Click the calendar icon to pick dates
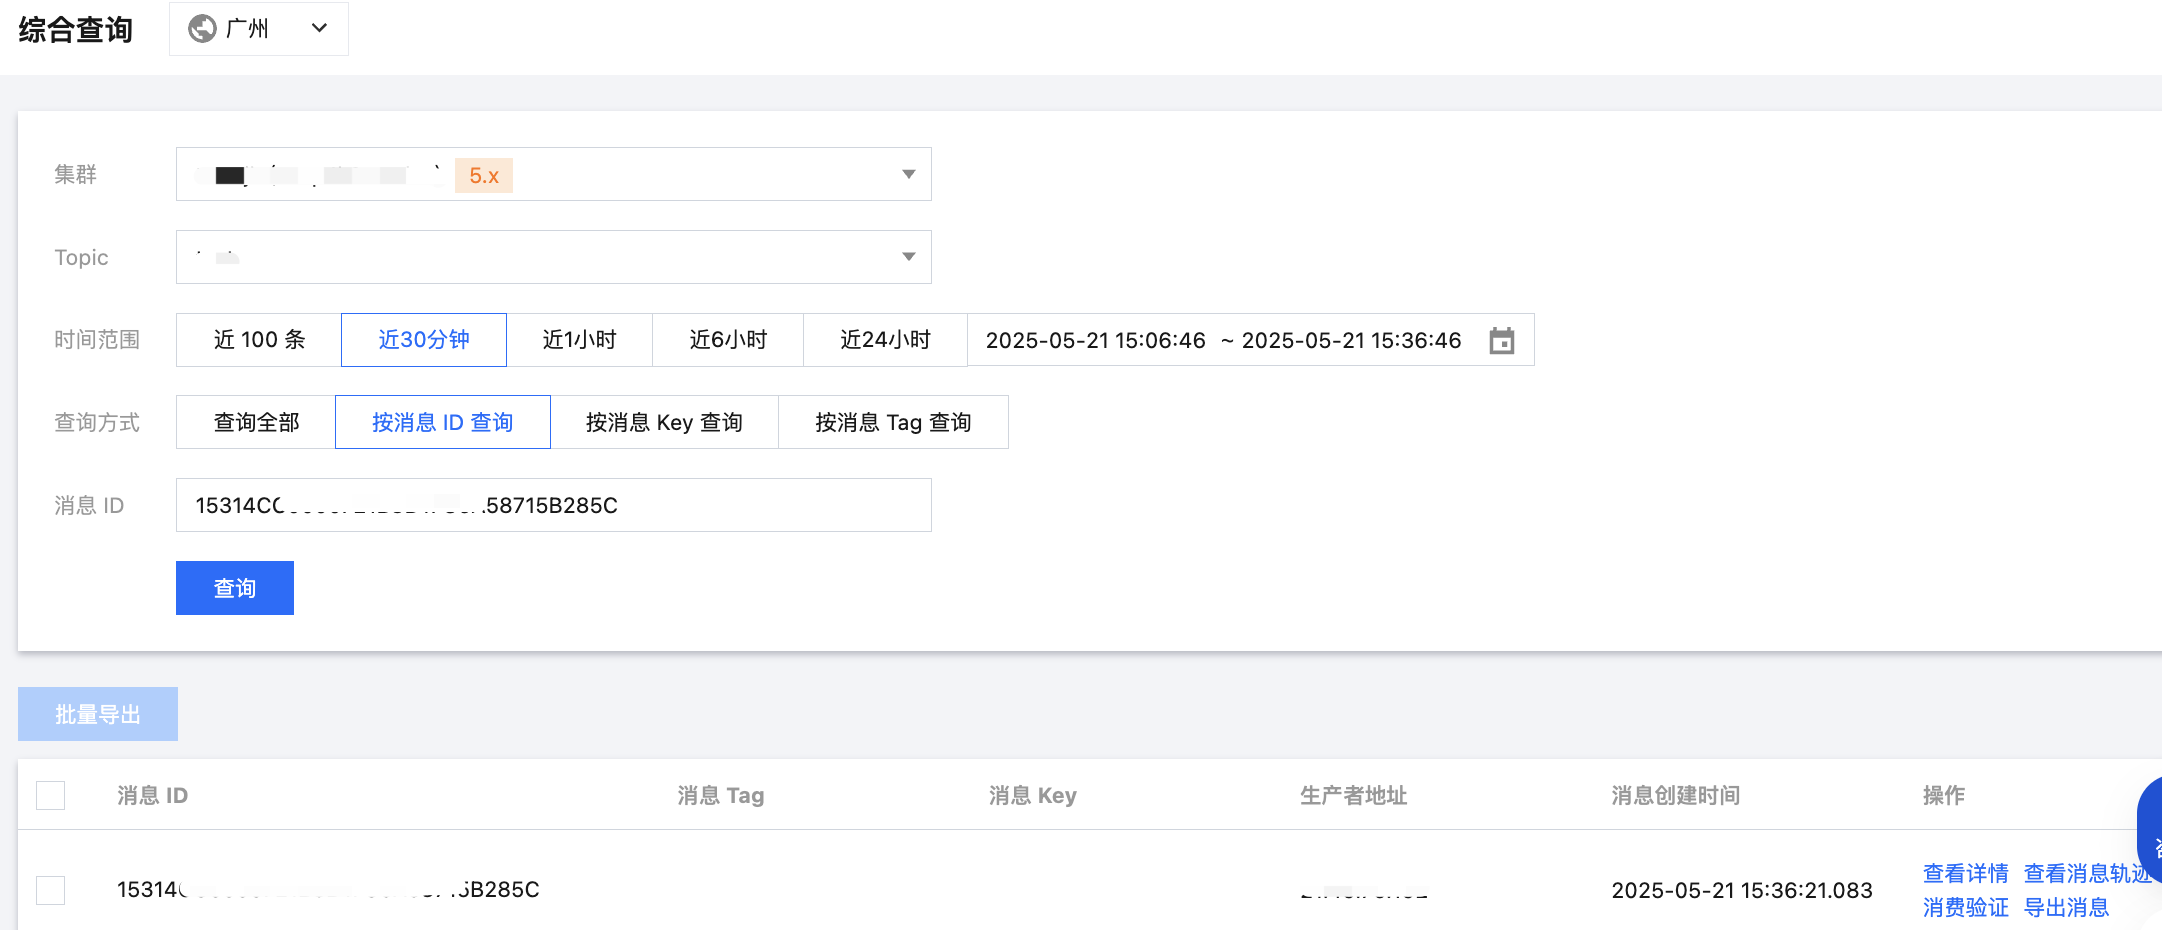This screenshot has width=2162, height=930. [1502, 340]
